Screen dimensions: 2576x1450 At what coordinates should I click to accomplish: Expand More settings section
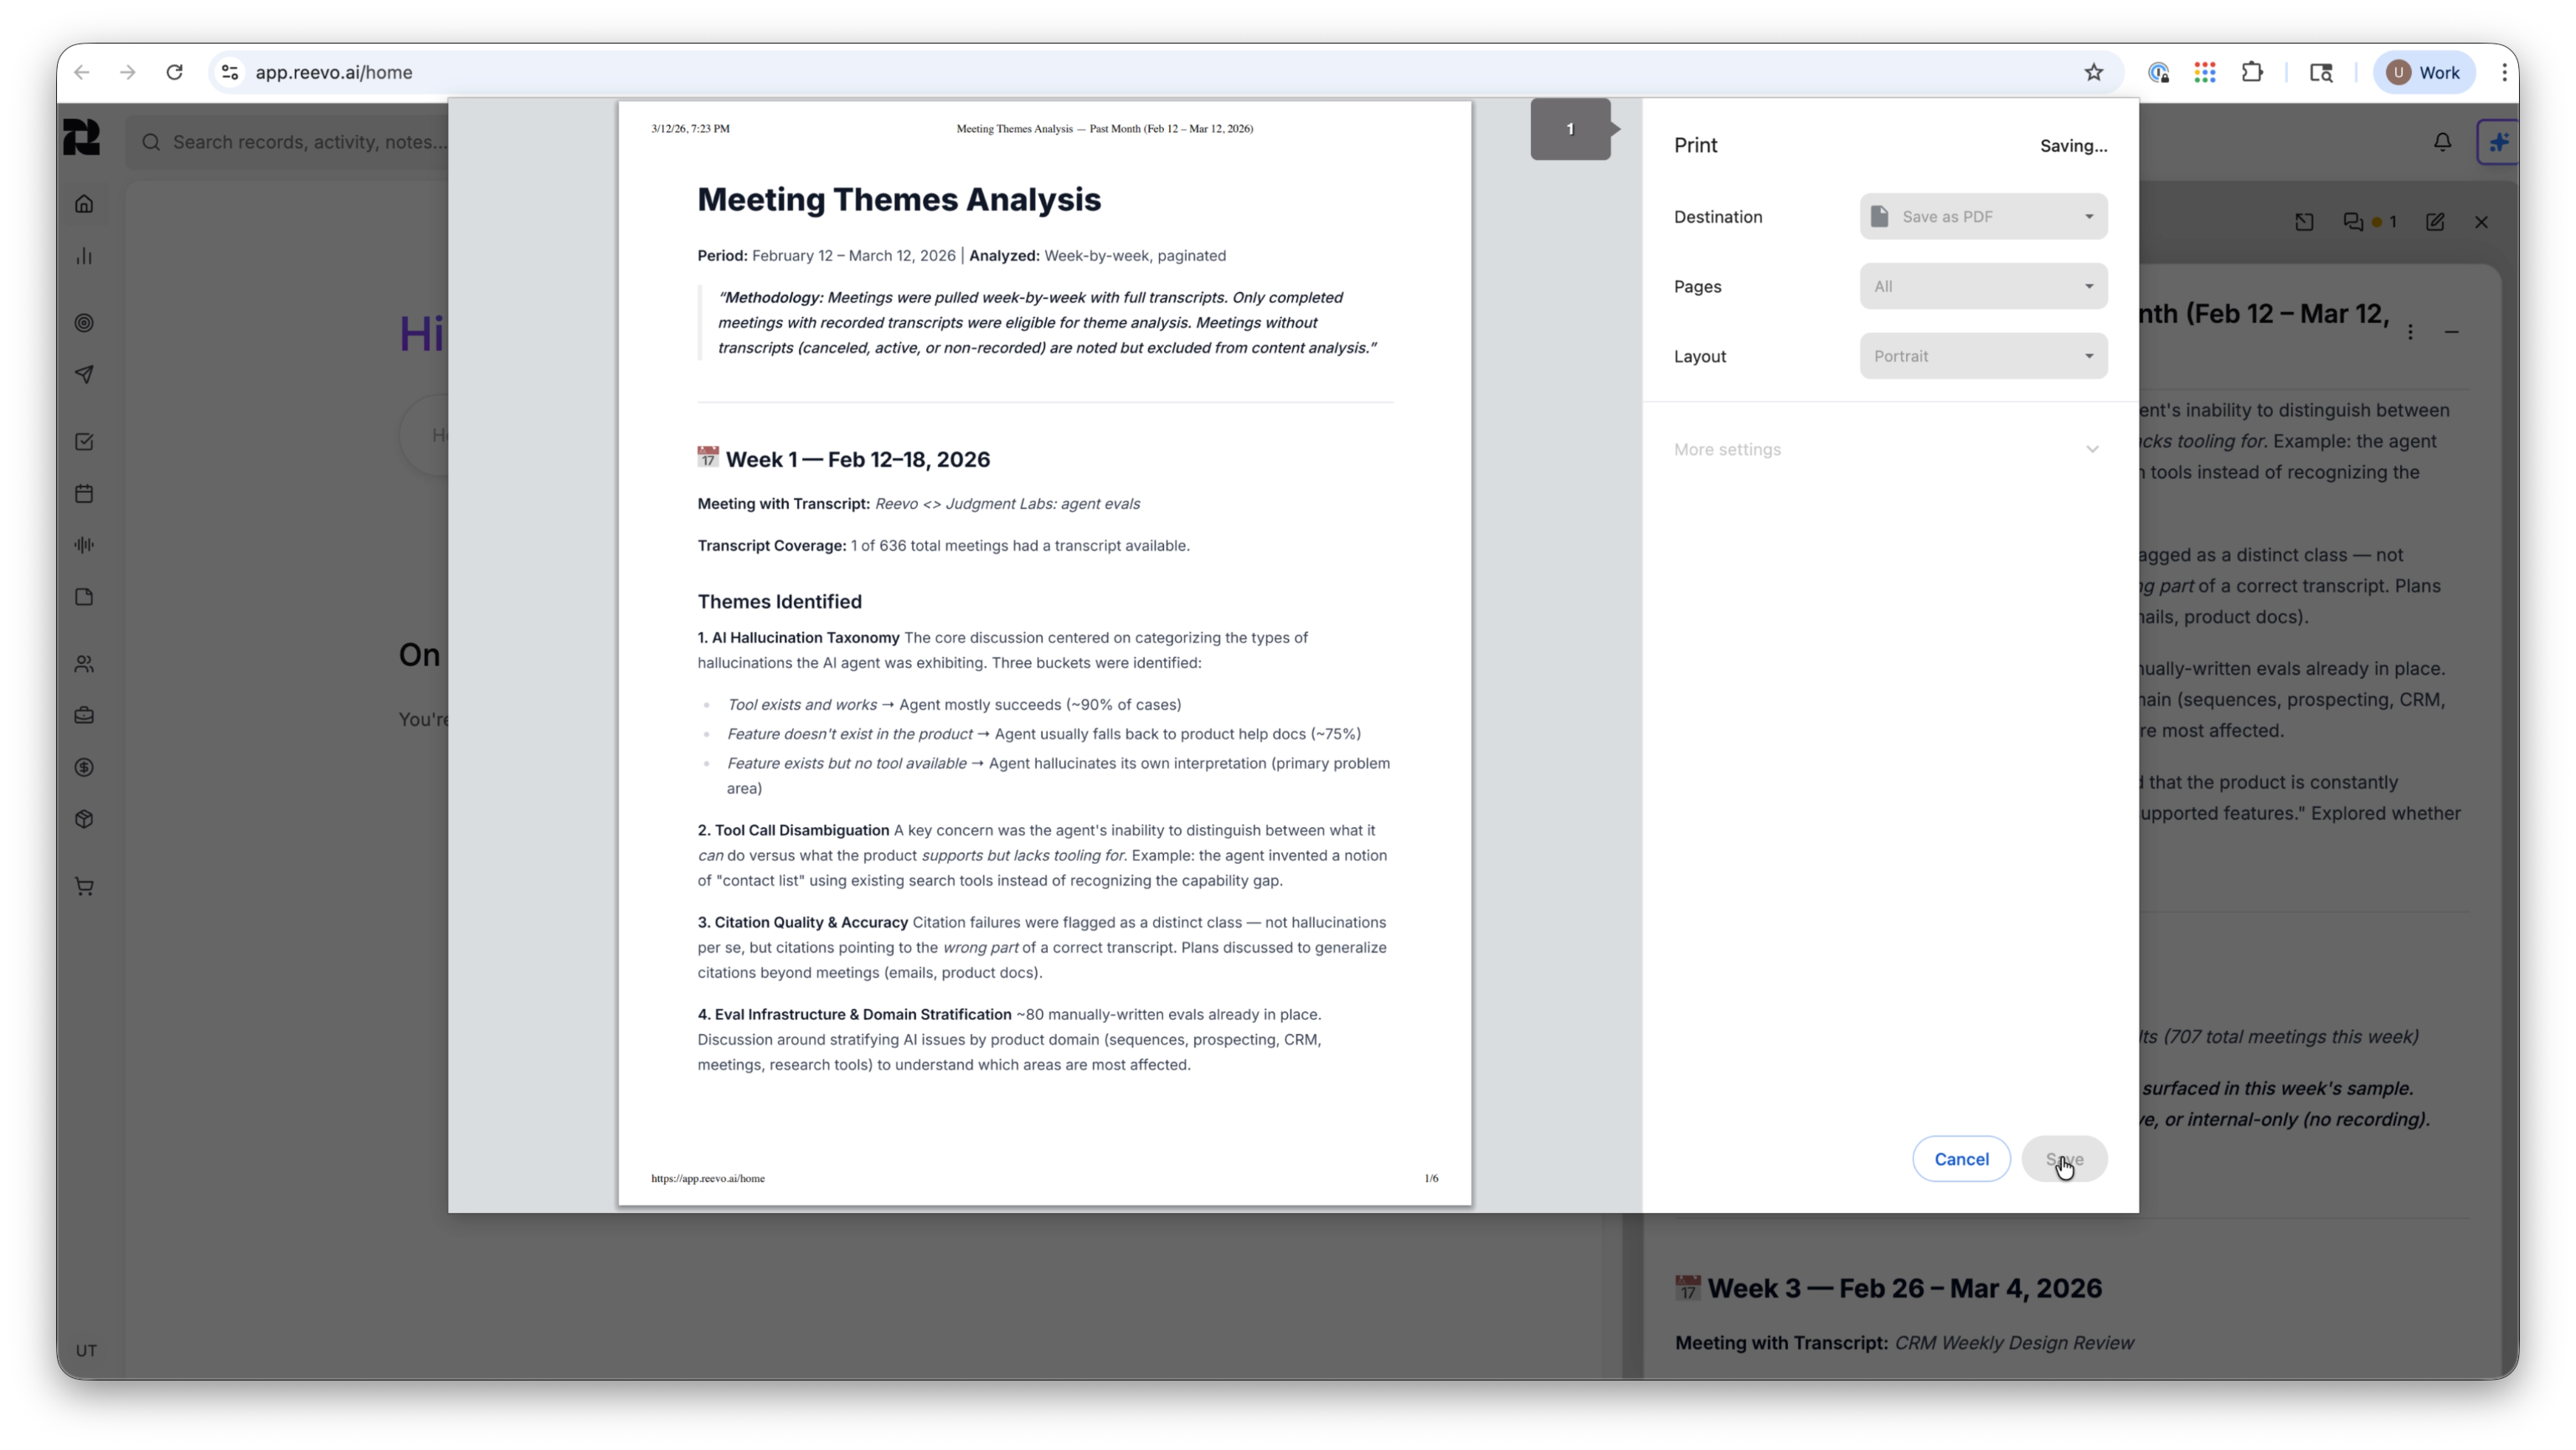(x=1885, y=450)
